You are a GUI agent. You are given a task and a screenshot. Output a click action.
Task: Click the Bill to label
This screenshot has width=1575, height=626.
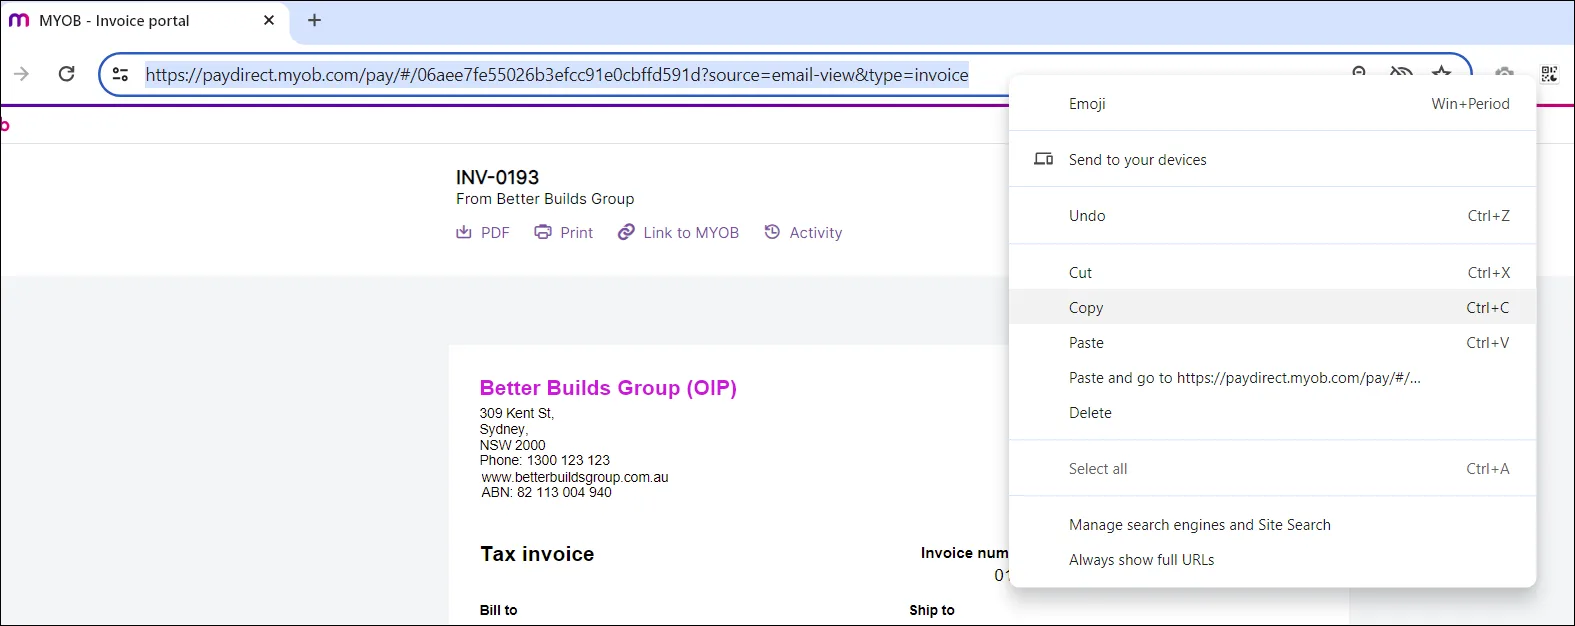[498, 610]
